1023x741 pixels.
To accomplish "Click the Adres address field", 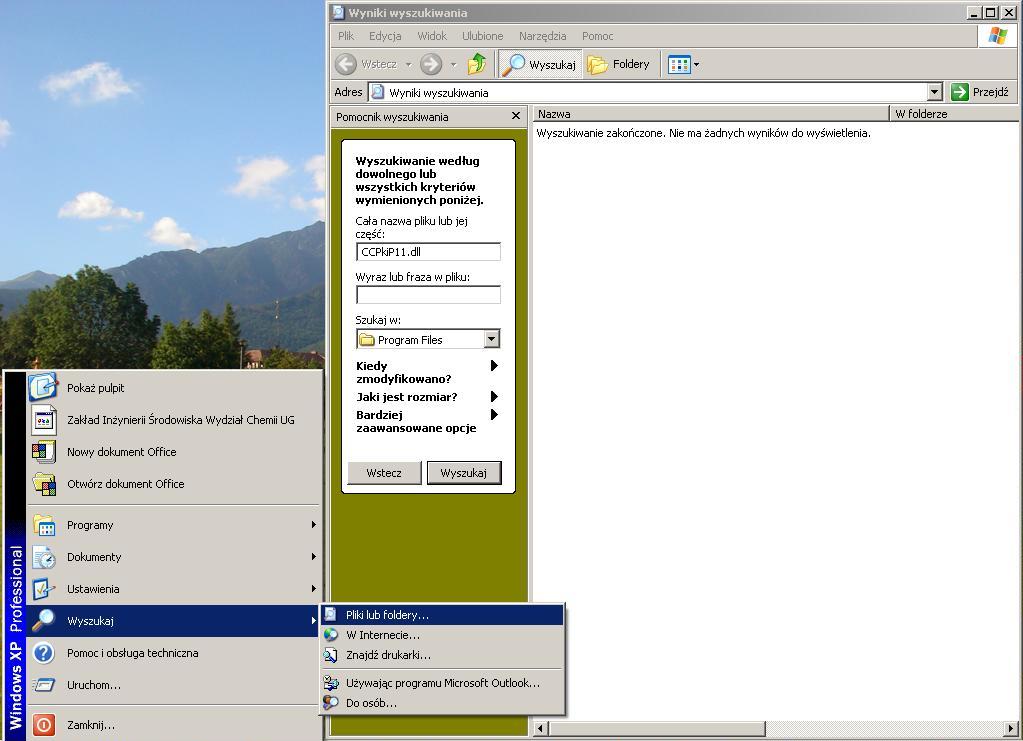I will (656, 92).
